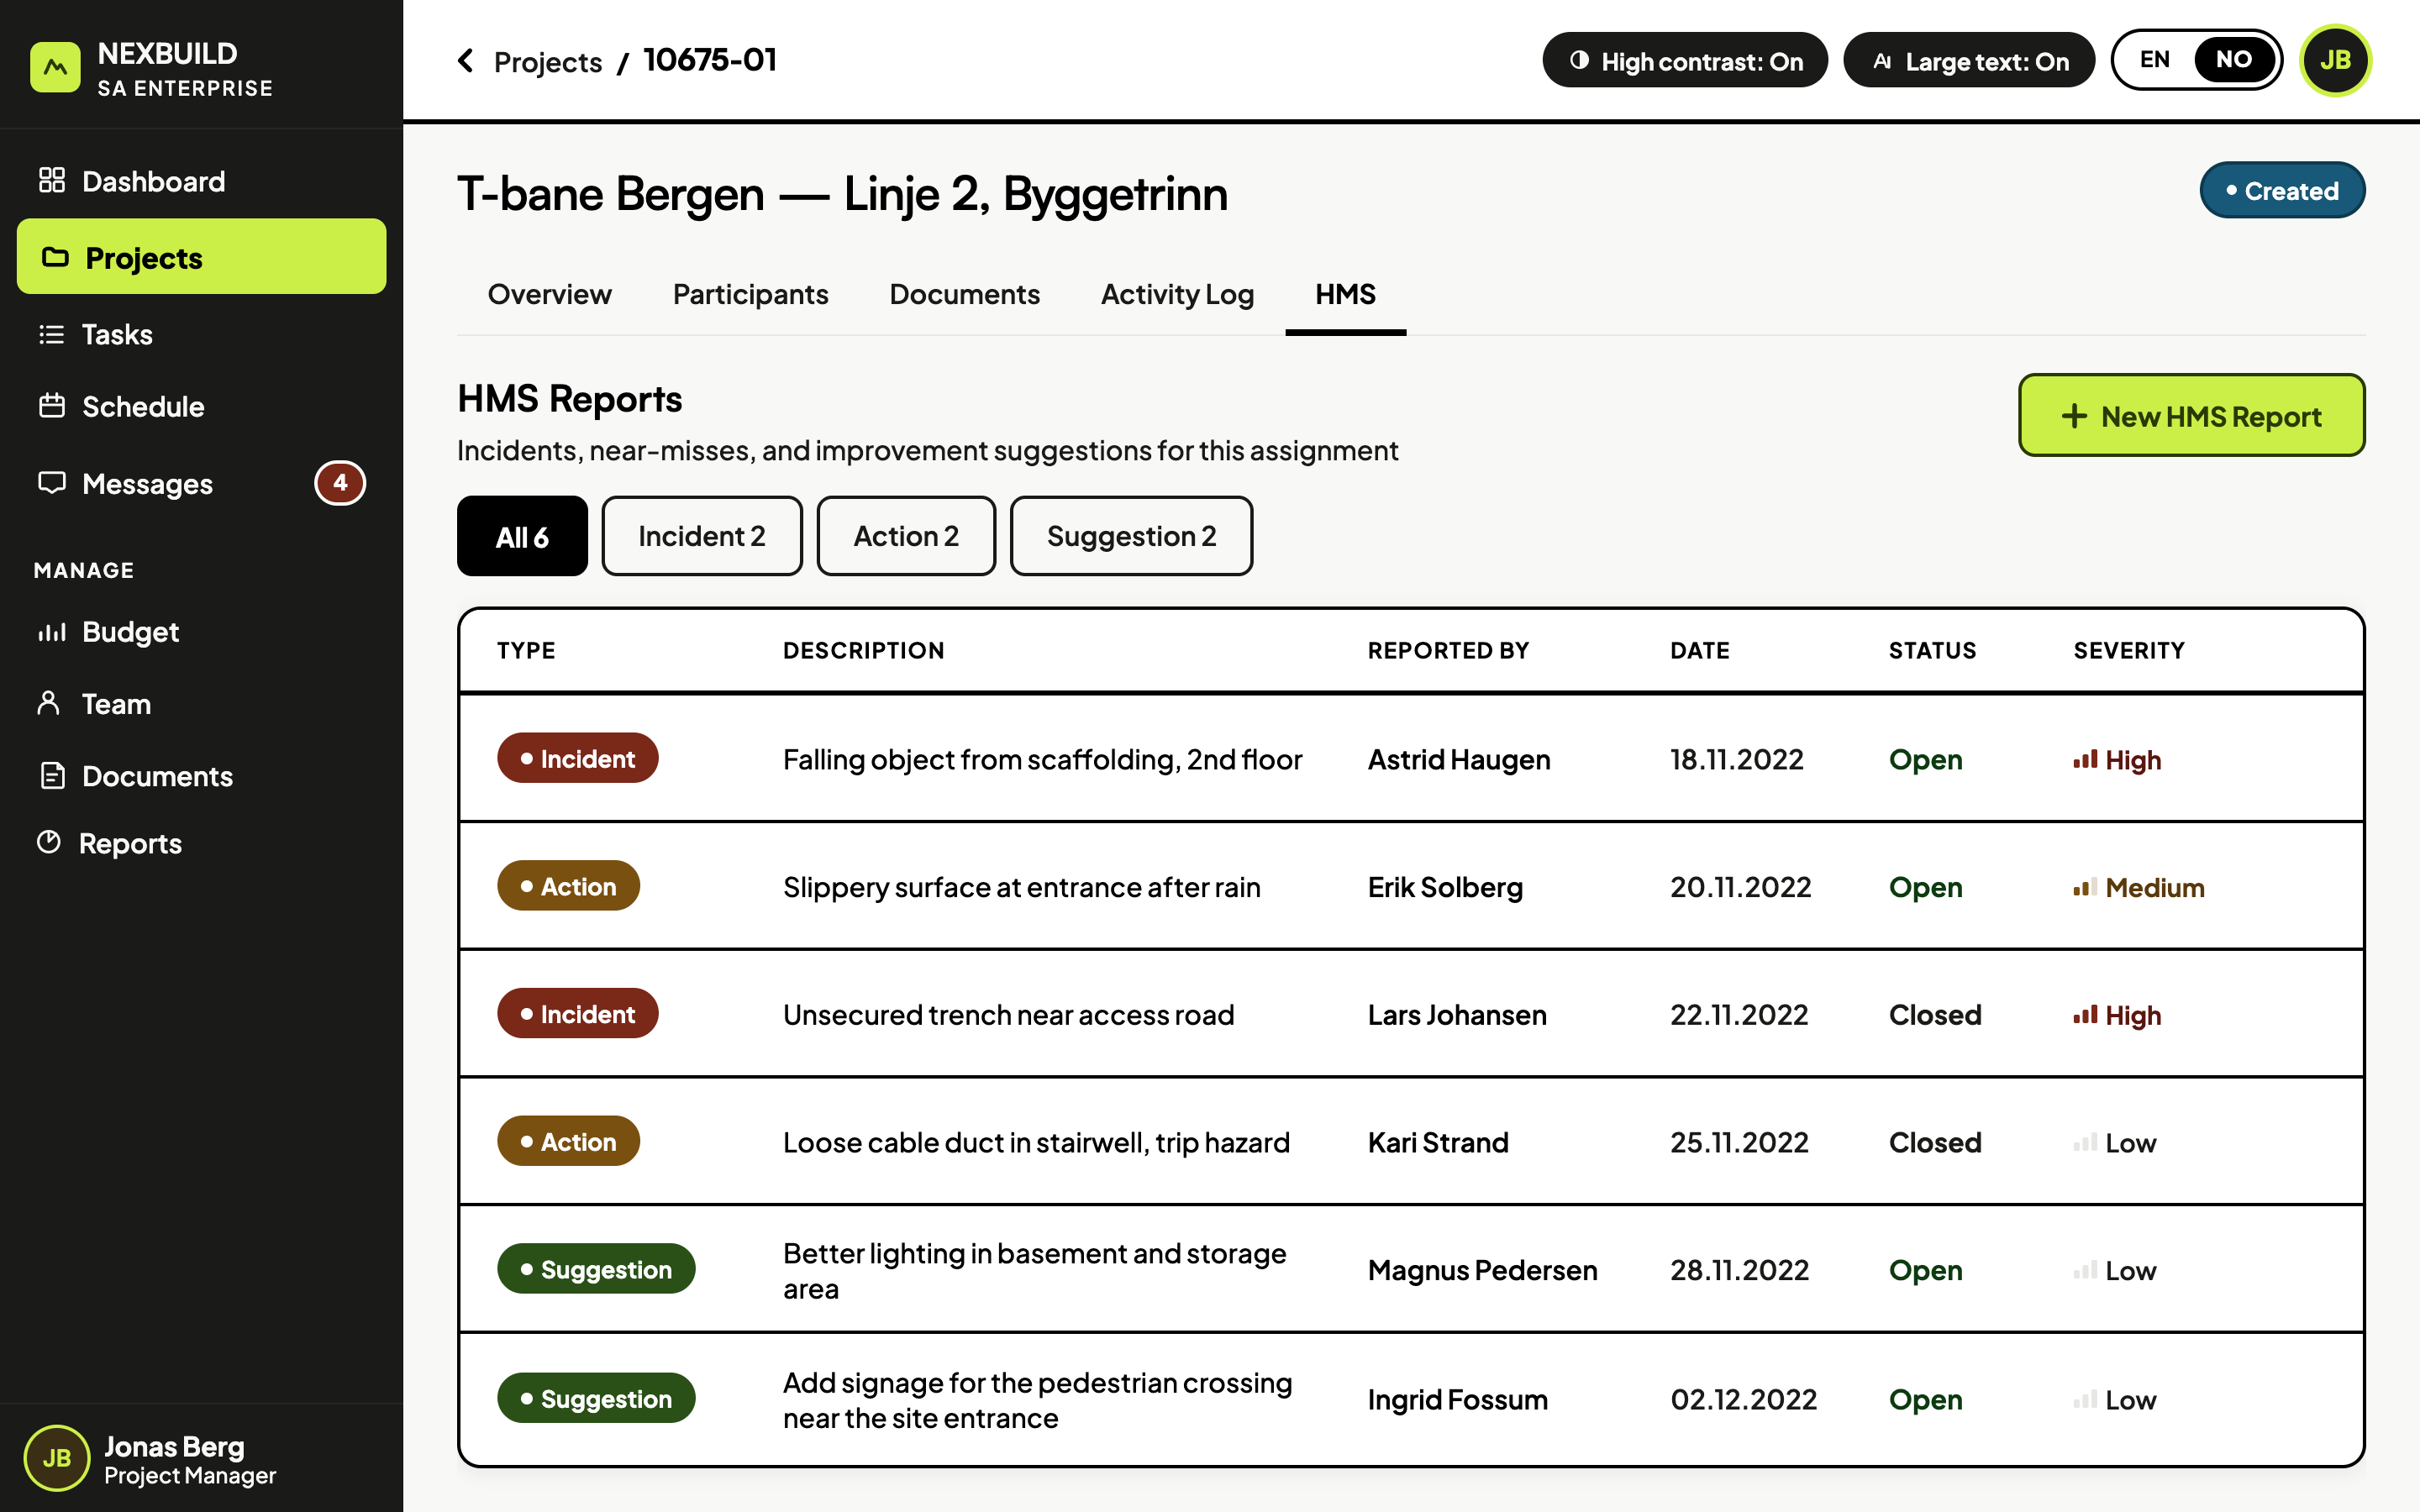Click the Incident tag for unsecured trench row
Image resolution: width=2420 pixels, height=1512 pixels.
(578, 1014)
